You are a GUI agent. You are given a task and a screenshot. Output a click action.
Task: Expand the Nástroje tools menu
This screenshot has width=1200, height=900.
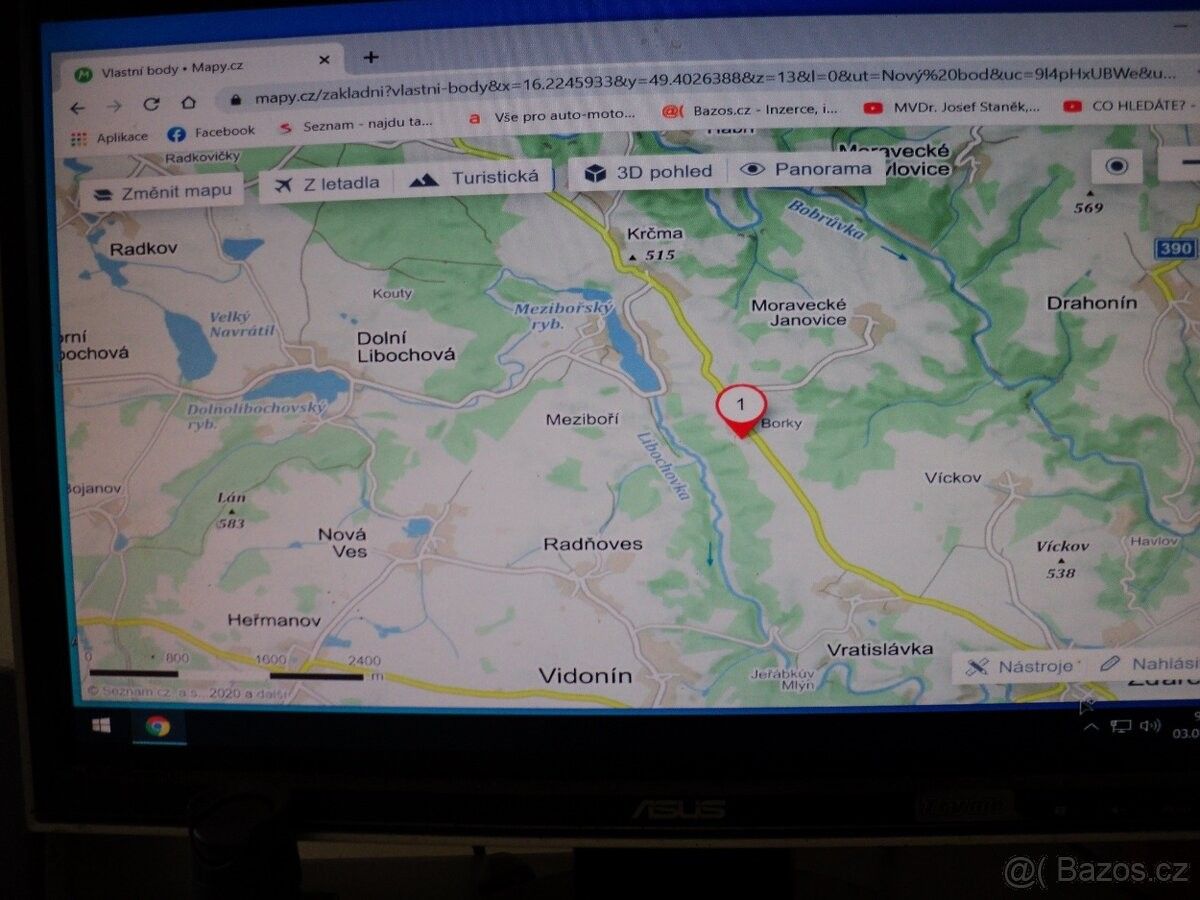(1020, 666)
